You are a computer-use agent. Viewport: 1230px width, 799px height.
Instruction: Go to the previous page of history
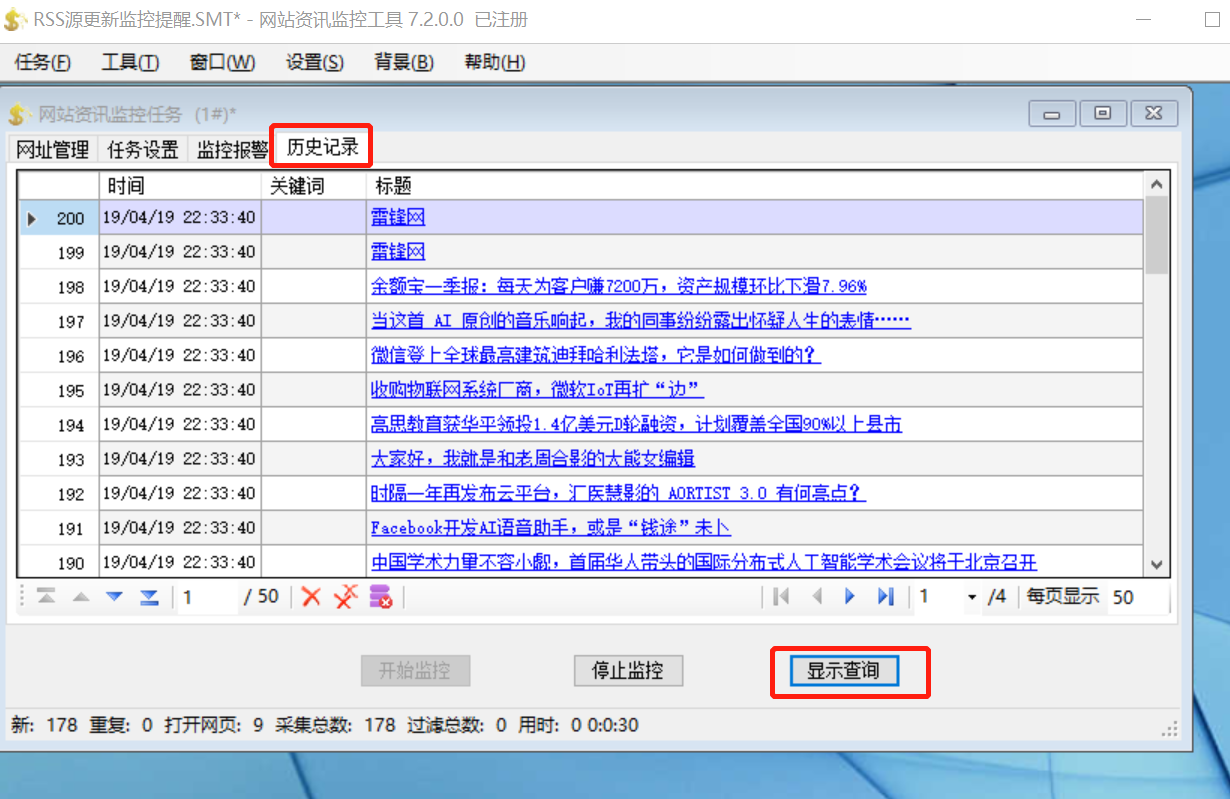[x=816, y=596]
